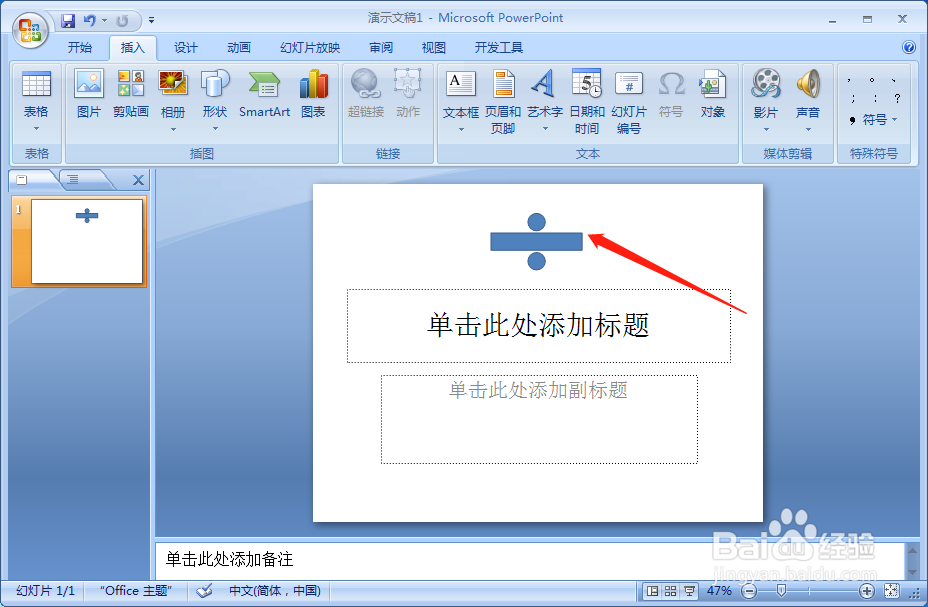The width and height of the screenshot is (928, 607).
Task: Zoom in with the plus button
Action: click(866, 590)
